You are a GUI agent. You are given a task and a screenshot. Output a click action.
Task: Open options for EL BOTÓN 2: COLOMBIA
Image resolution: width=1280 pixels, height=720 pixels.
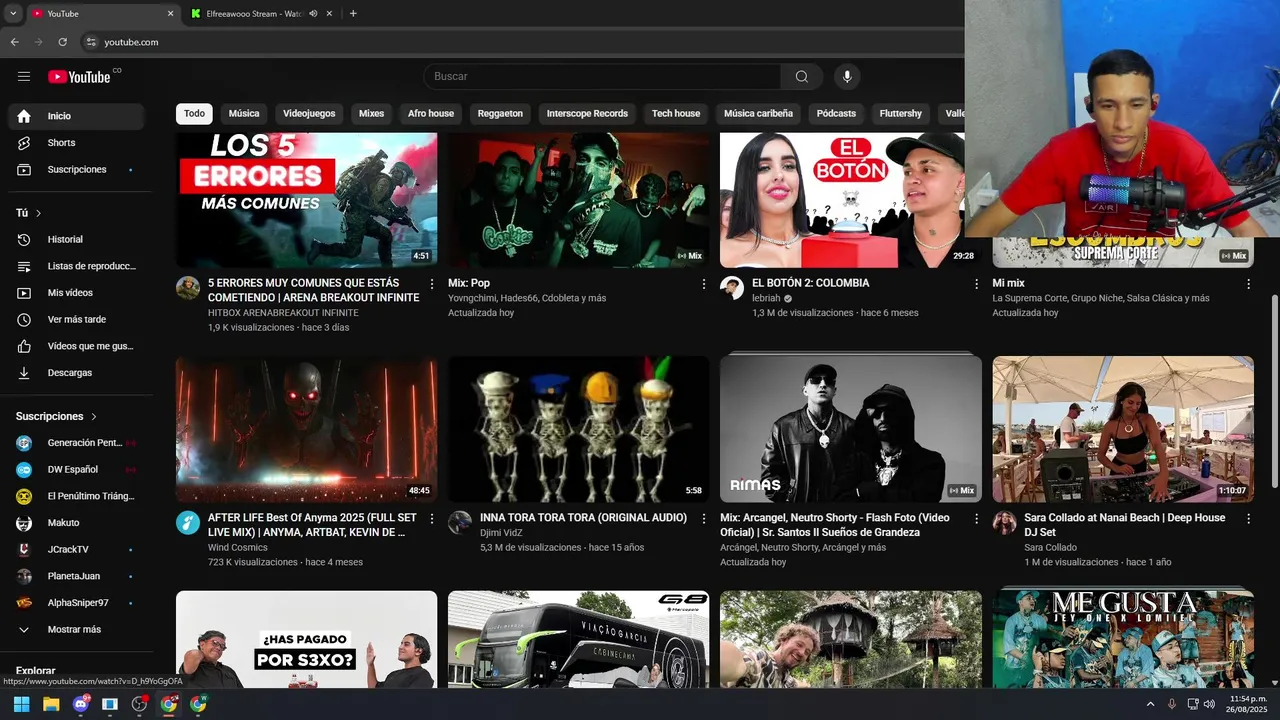tap(976, 284)
